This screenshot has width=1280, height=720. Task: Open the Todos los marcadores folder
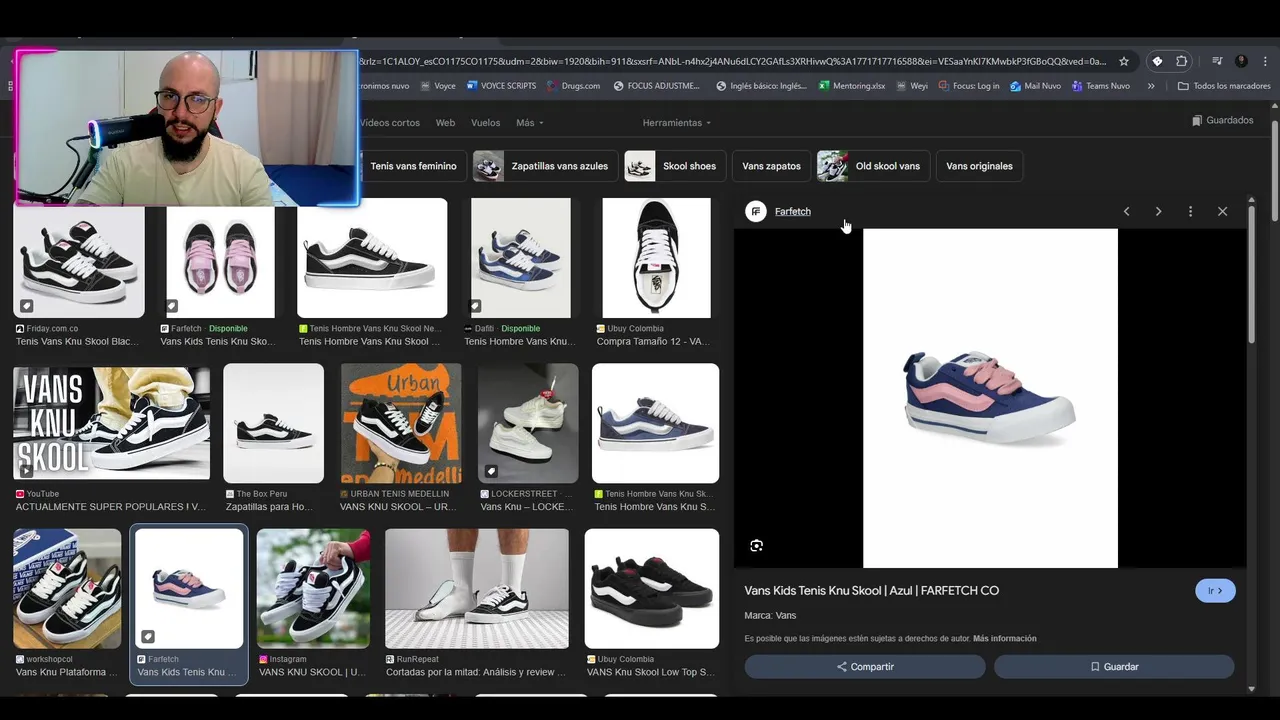pos(1224,86)
